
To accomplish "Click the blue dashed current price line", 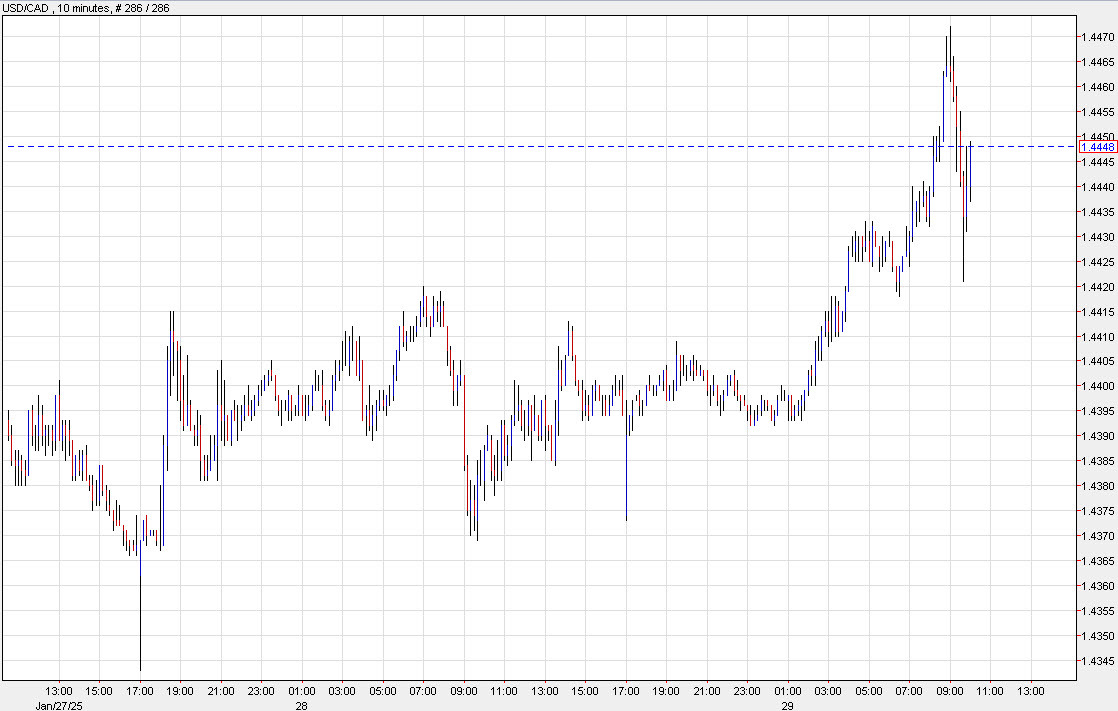I will (500, 147).
